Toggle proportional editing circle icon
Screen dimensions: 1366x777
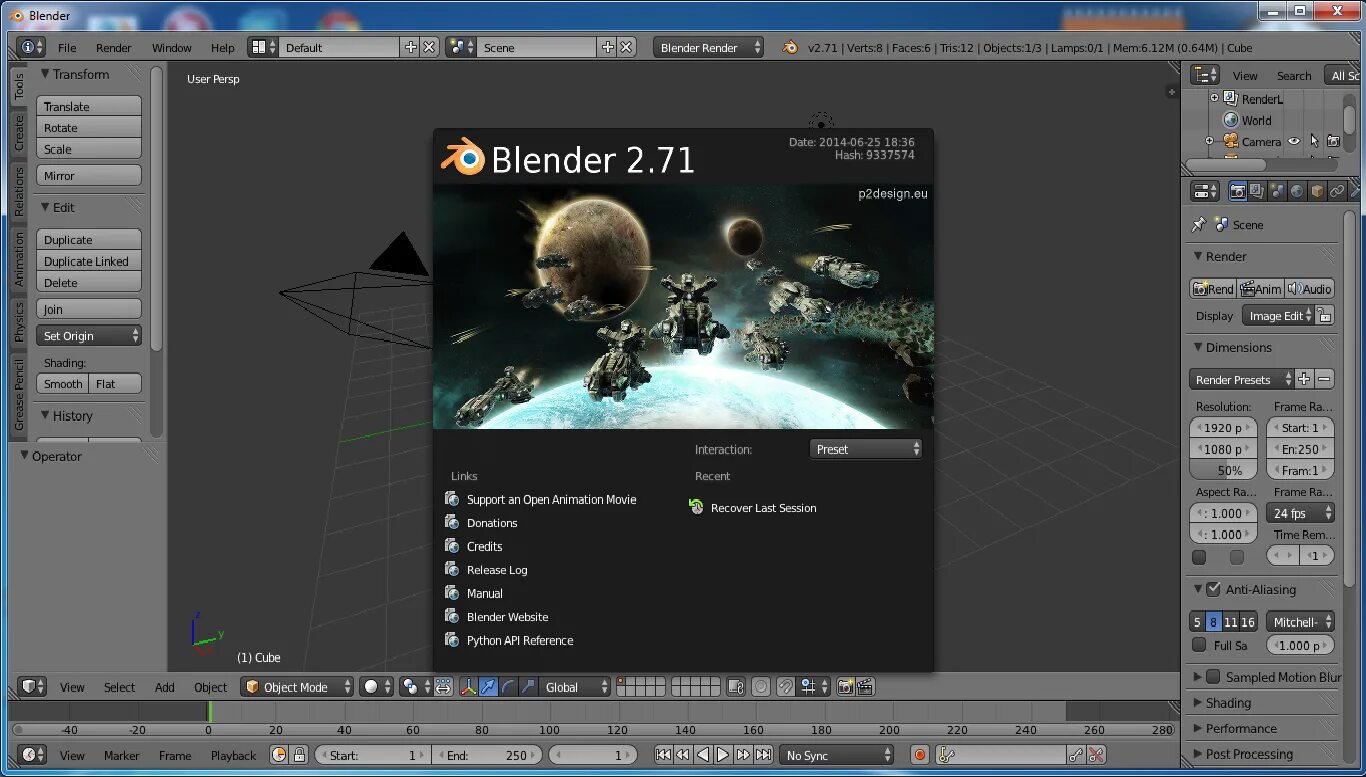pos(761,687)
